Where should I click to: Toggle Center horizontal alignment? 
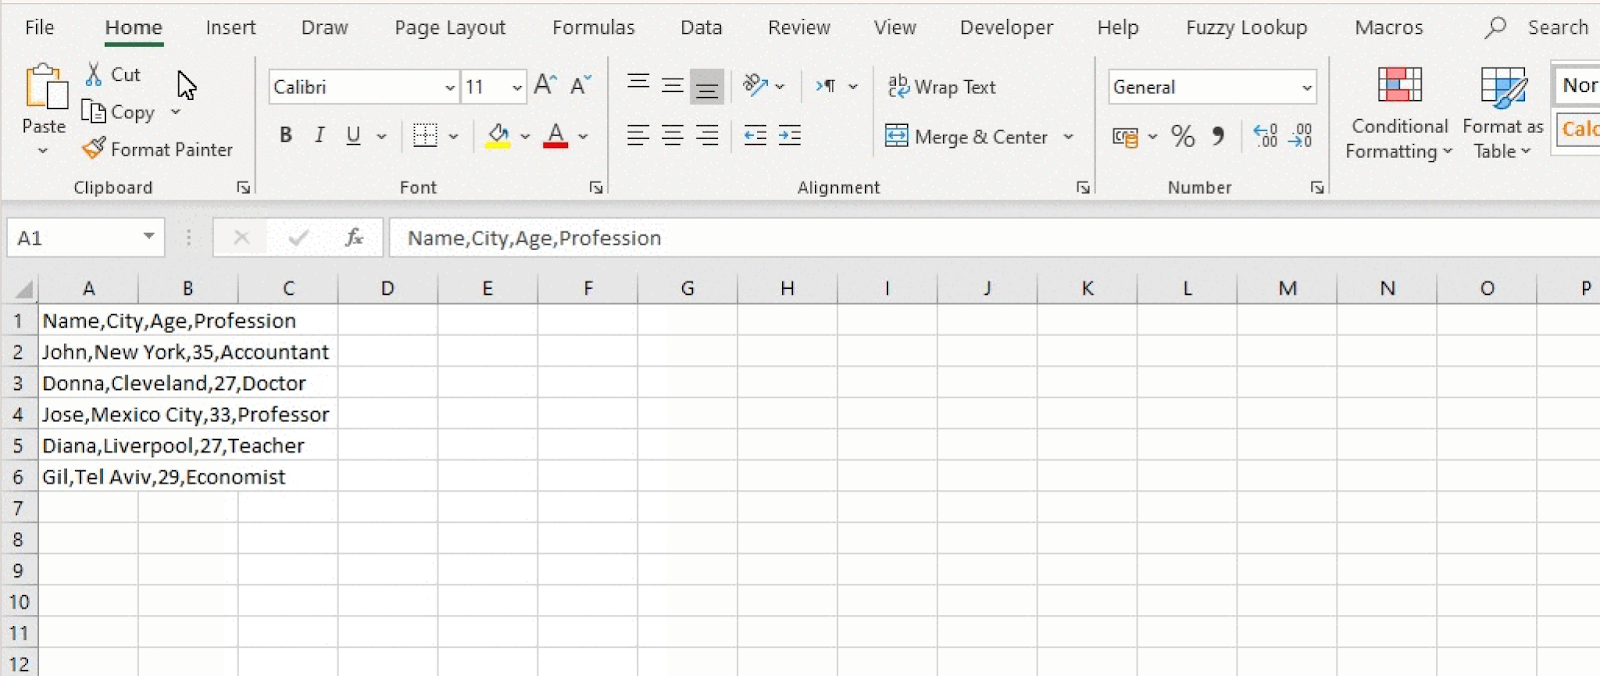(672, 135)
